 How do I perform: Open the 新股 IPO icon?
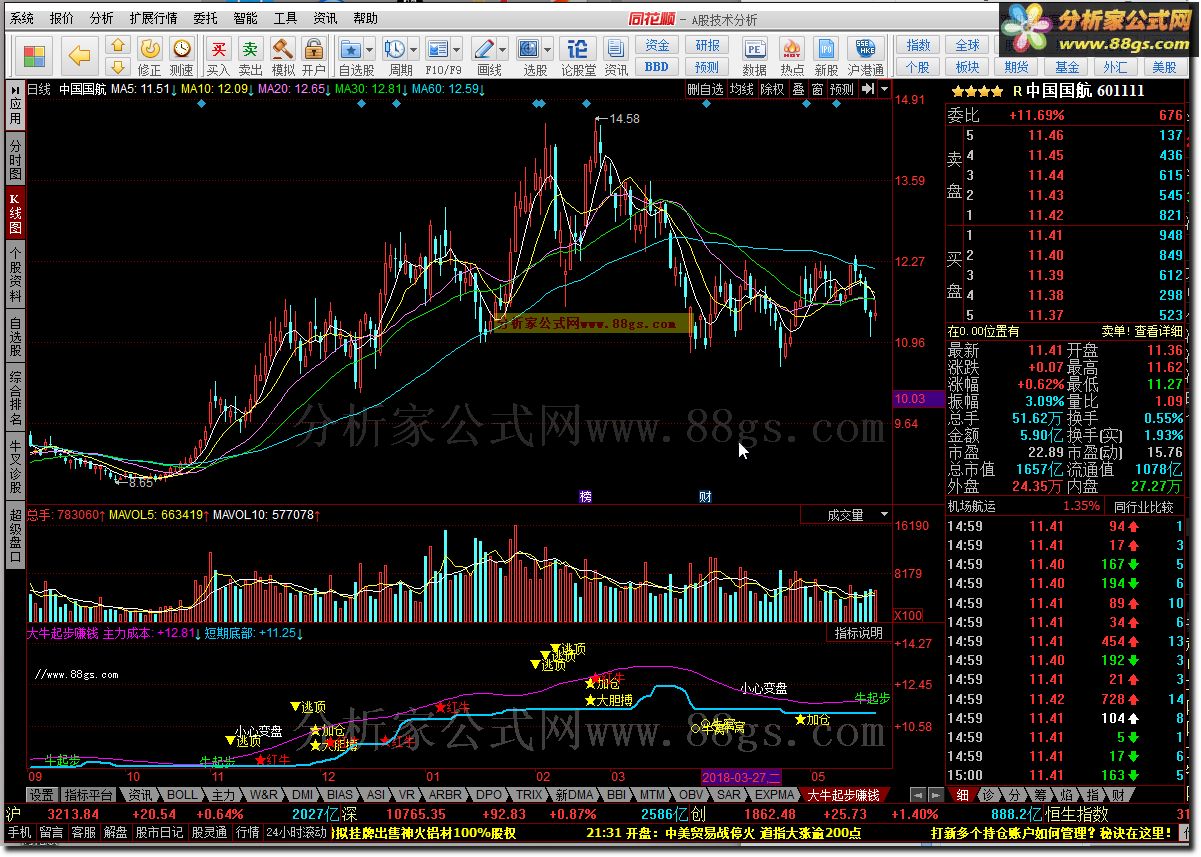(x=826, y=56)
